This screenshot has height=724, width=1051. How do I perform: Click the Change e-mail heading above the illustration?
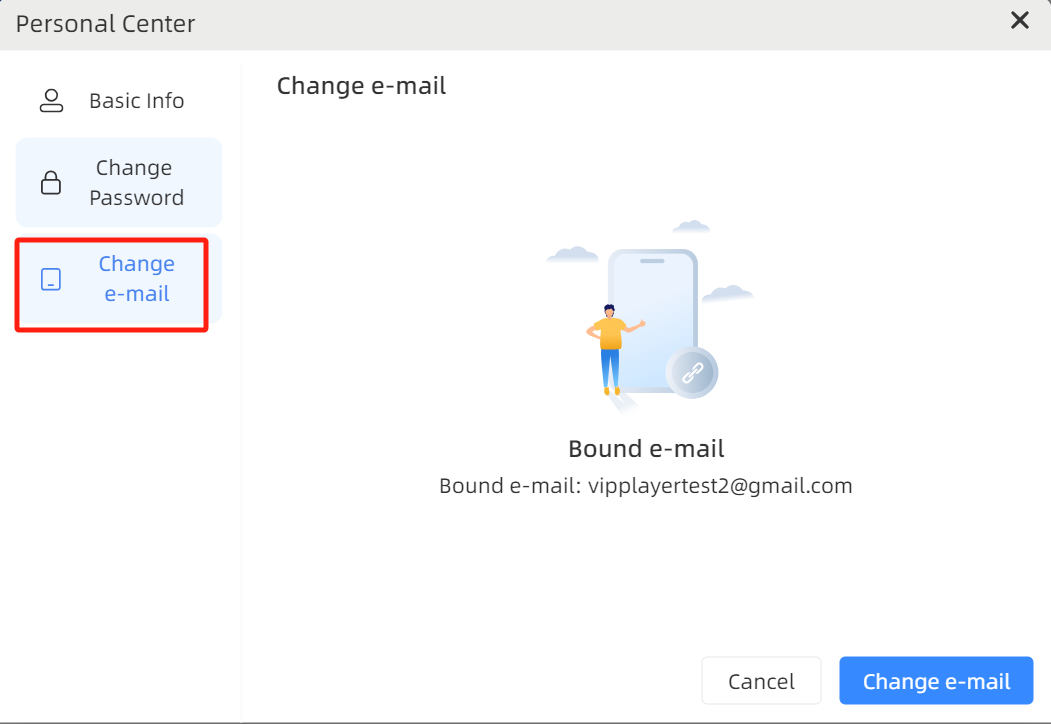[x=361, y=86]
